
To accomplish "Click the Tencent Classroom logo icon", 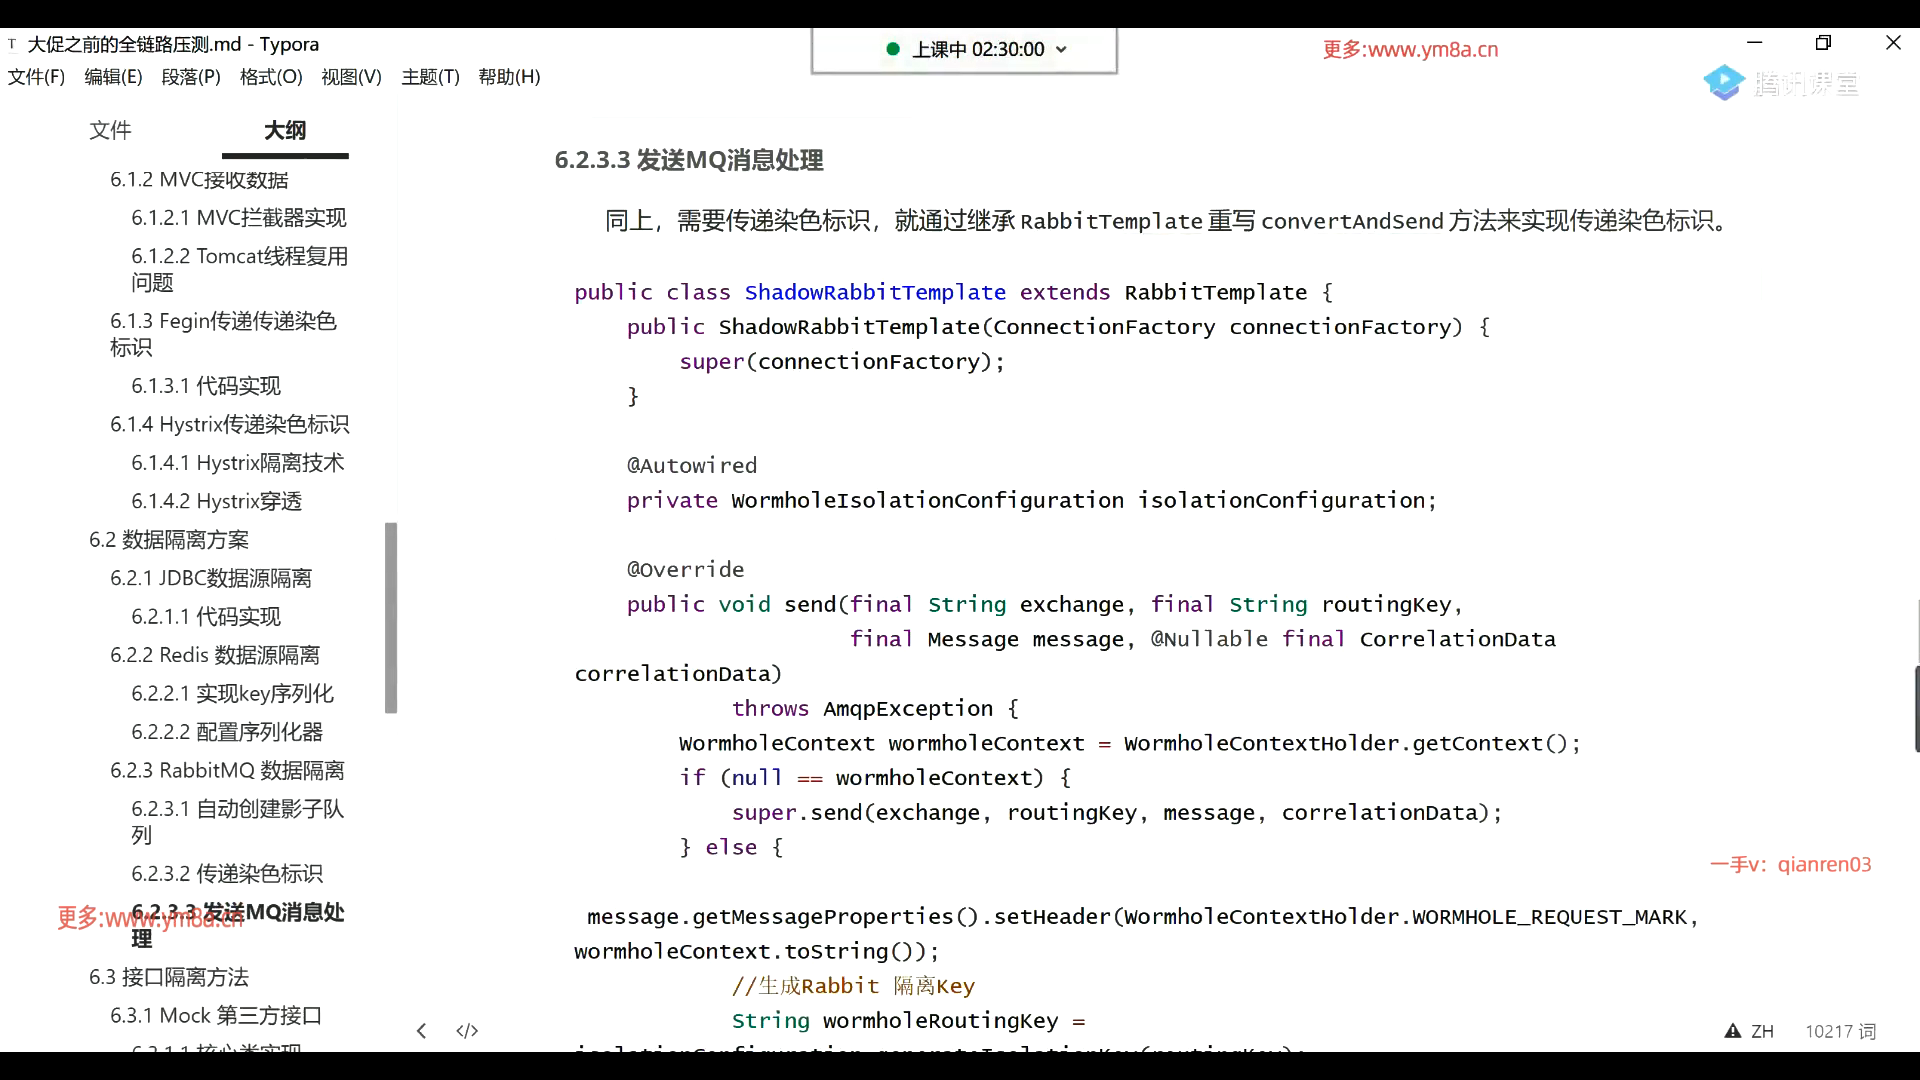I will [x=1724, y=83].
